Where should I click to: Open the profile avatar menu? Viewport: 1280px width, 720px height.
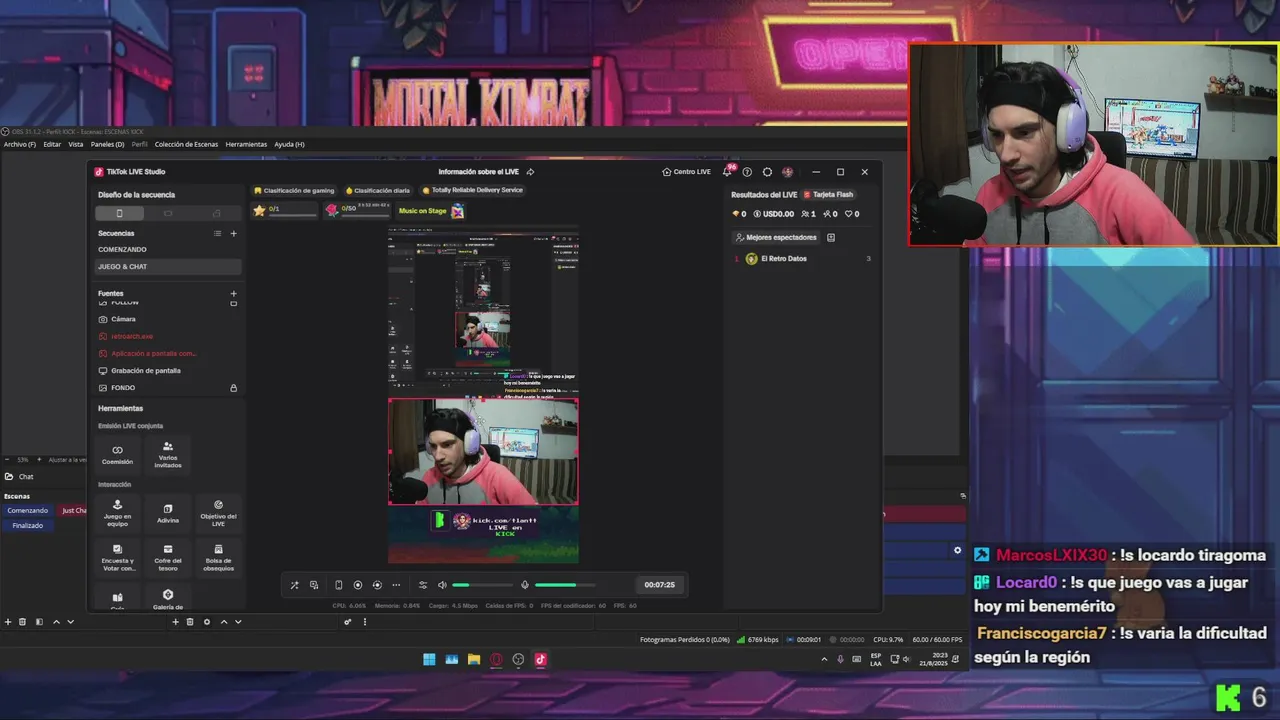[x=788, y=172]
